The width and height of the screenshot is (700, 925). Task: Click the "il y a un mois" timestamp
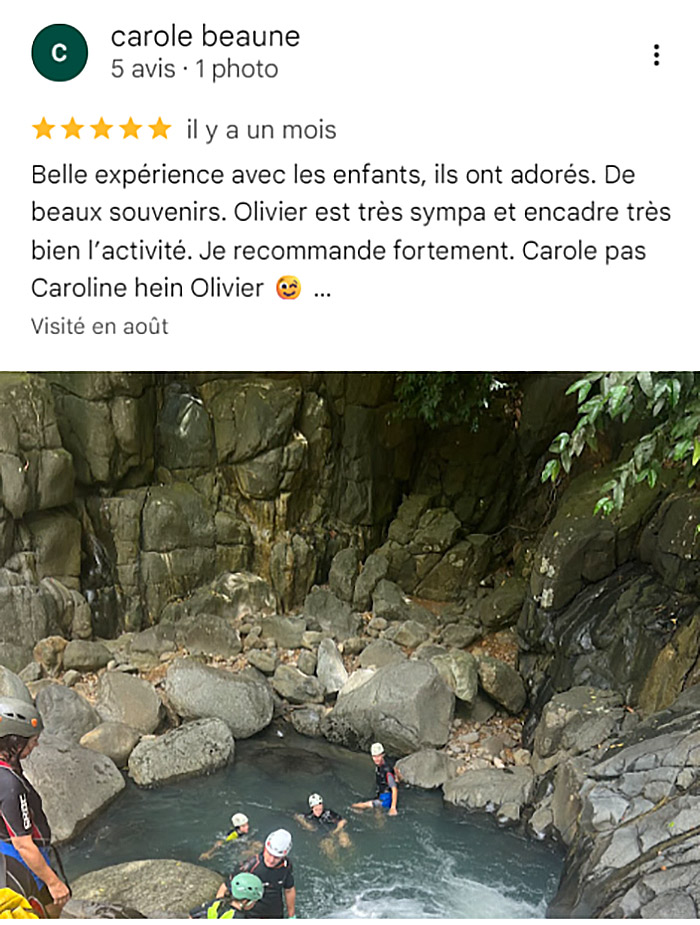tap(261, 130)
